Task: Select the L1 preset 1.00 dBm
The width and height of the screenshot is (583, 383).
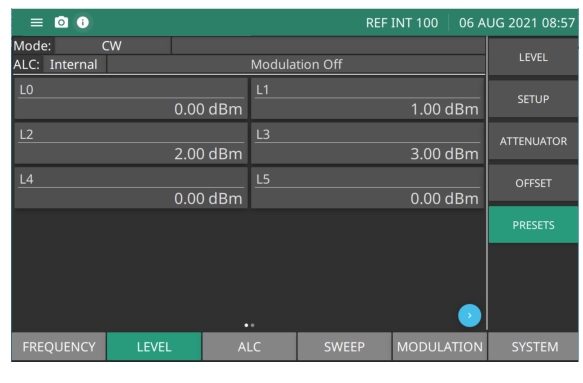Action: (x=367, y=99)
